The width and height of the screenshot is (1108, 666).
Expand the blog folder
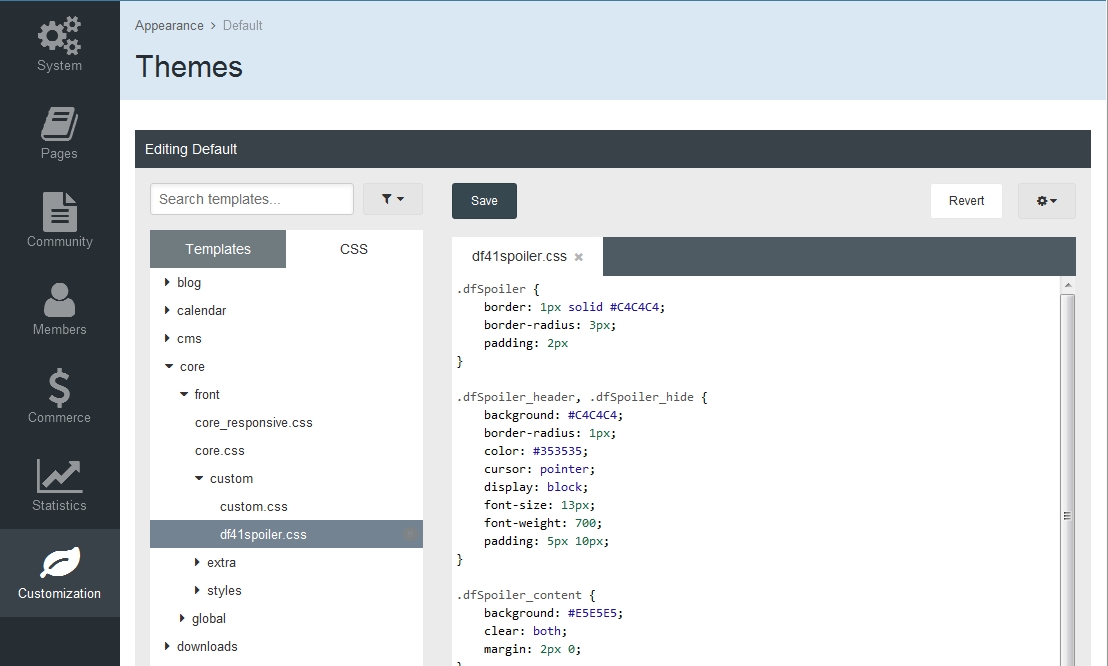click(x=168, y=283)
